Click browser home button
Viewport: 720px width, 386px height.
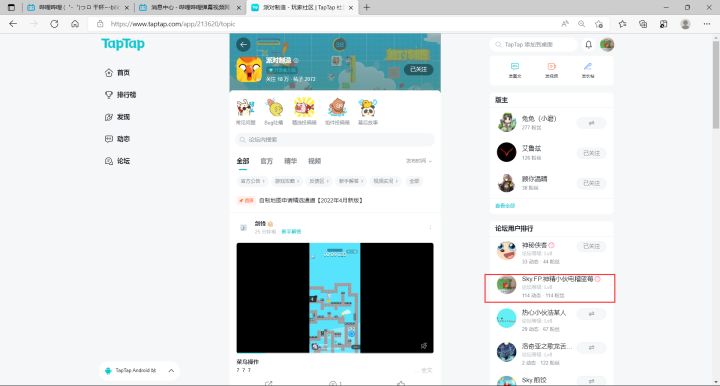75,24
